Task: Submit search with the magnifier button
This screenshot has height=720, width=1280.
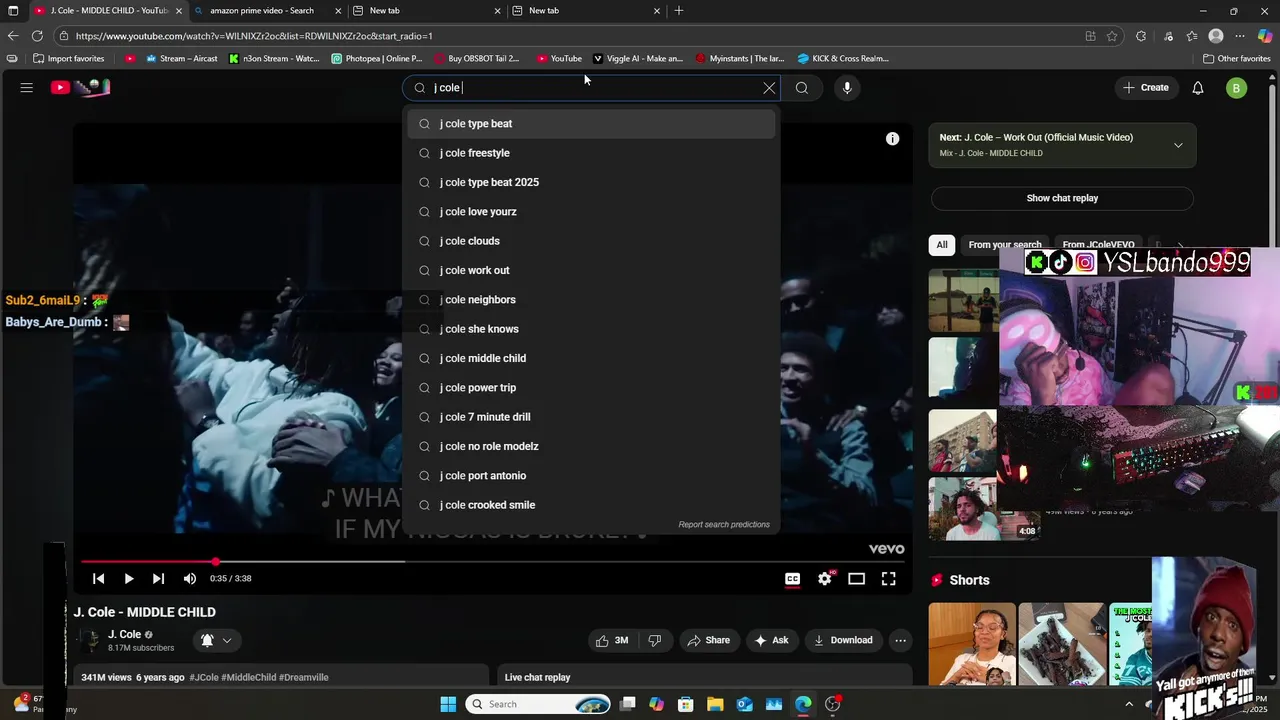Action: [x=802, y=88]
